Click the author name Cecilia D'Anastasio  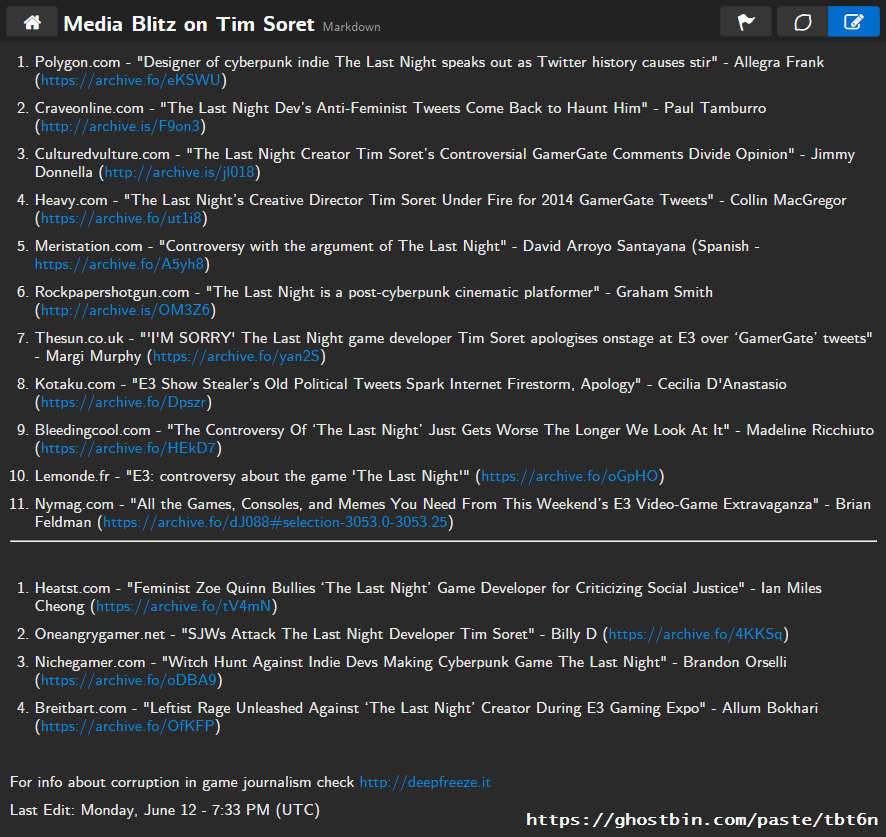pyautogui.click(x=722, y=384)
